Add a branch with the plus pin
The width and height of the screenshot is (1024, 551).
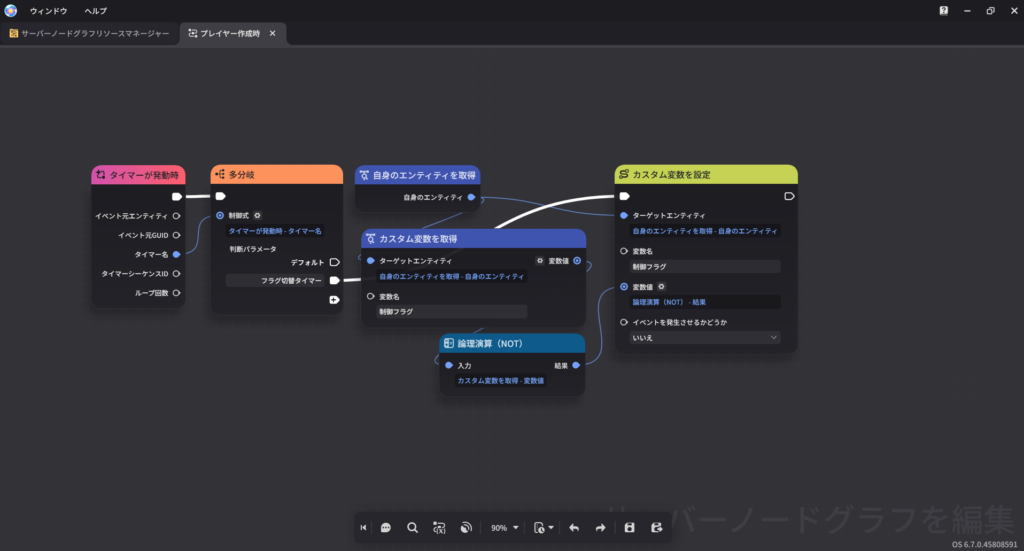coord(334,300)
